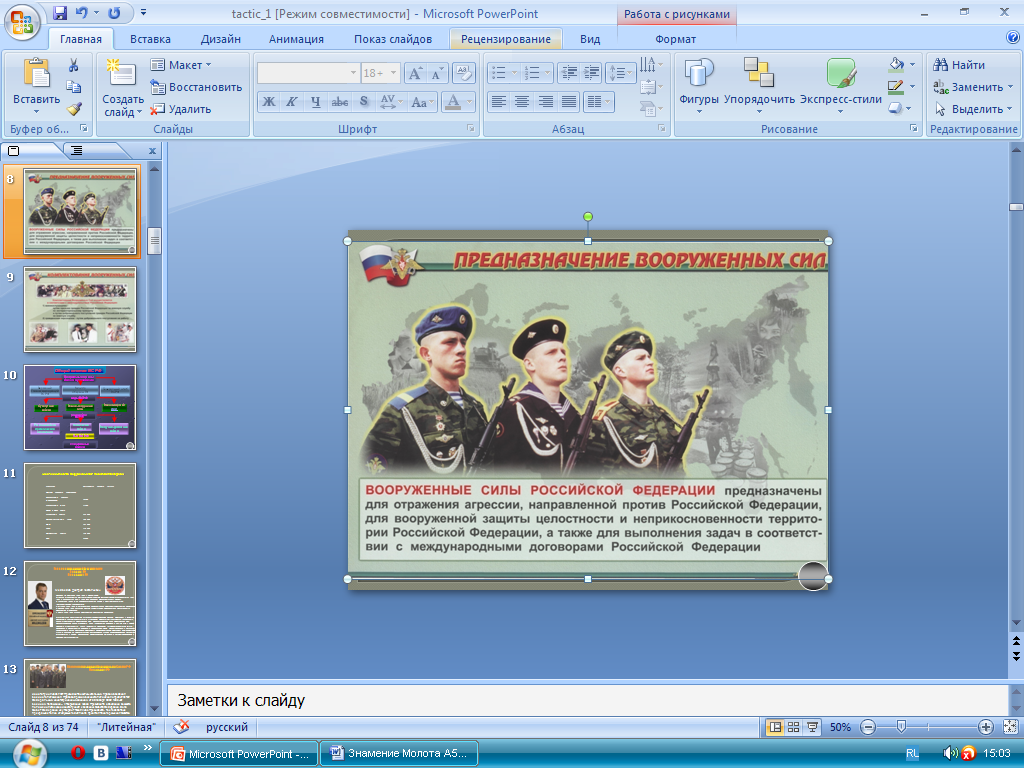Click the русский language indicator
Viewport: 1024px width, 768px height.
[x=227, y=727]
